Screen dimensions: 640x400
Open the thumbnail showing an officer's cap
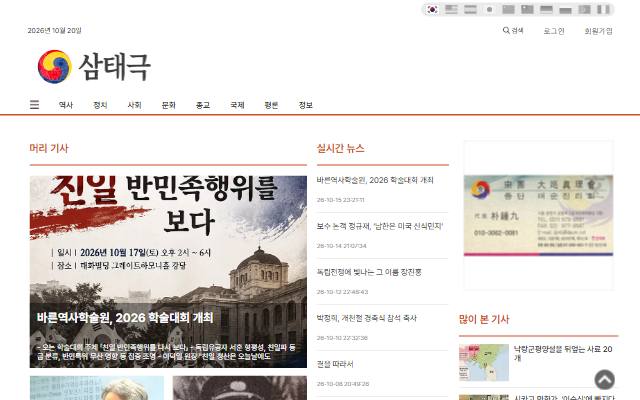pyautogui.click(x=240, y=388)
